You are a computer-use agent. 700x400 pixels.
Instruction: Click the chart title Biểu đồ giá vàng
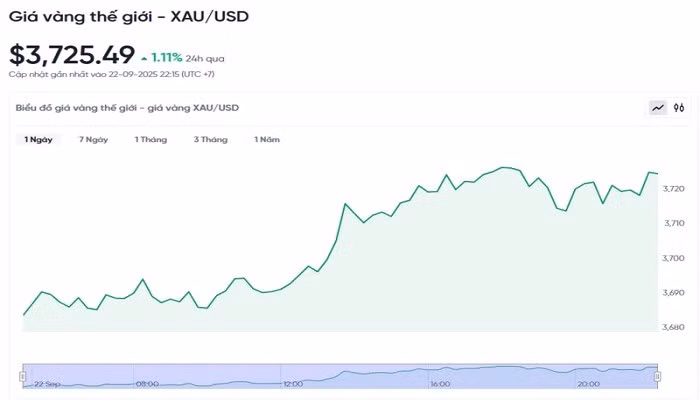click(127, 108)
